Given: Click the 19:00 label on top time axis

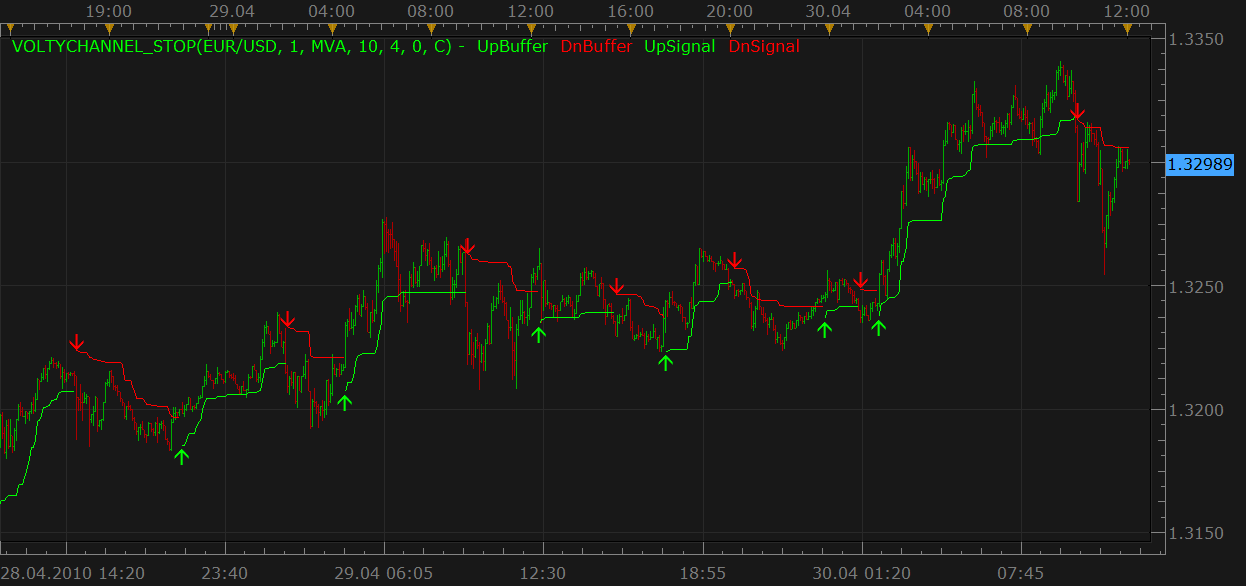Looking at the screenshot, I should tap(109, 11).
